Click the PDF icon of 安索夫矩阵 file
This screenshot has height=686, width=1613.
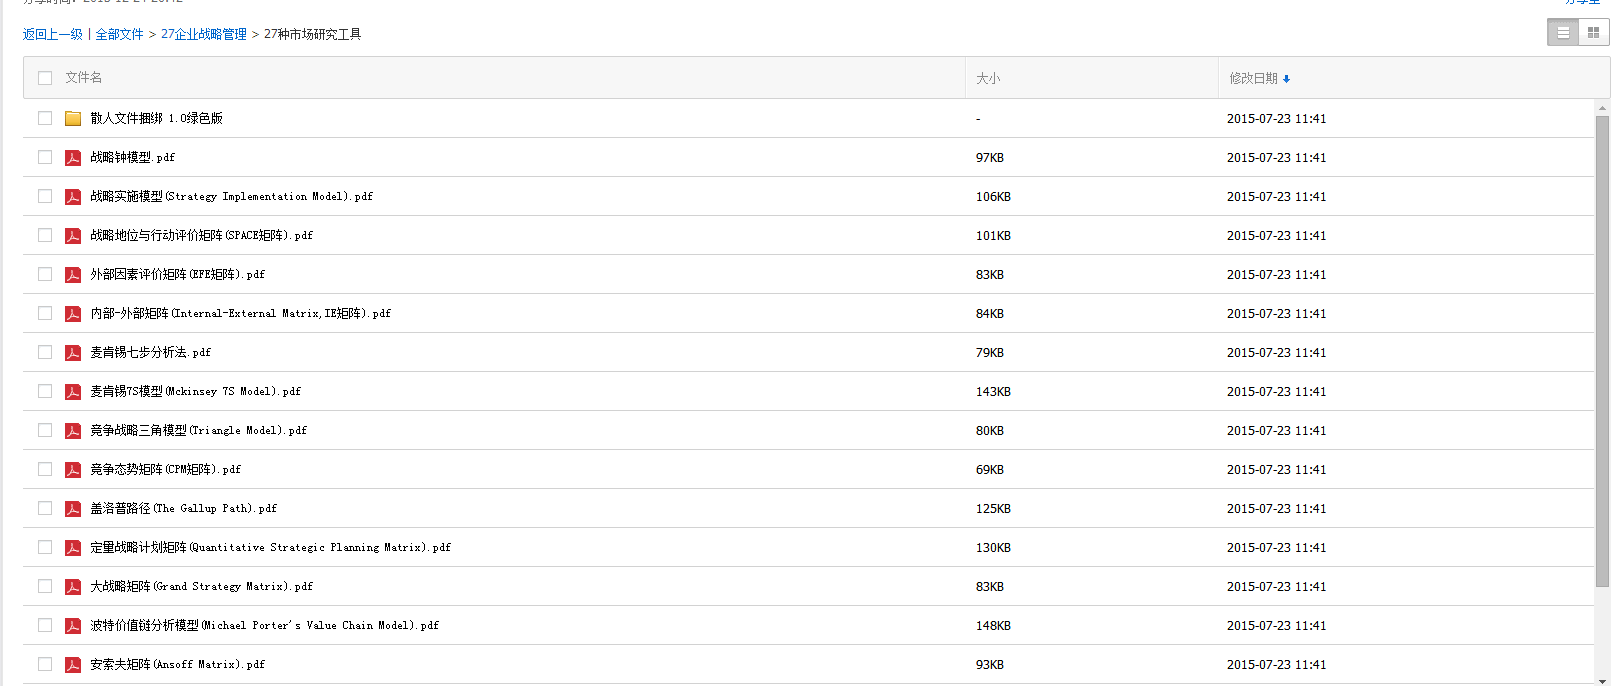point(73,664)
